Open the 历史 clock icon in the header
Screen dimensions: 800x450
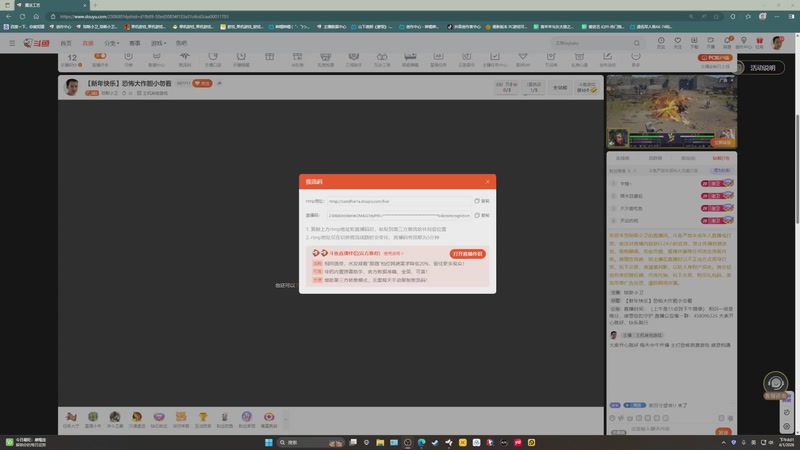[x=661, y=42]
